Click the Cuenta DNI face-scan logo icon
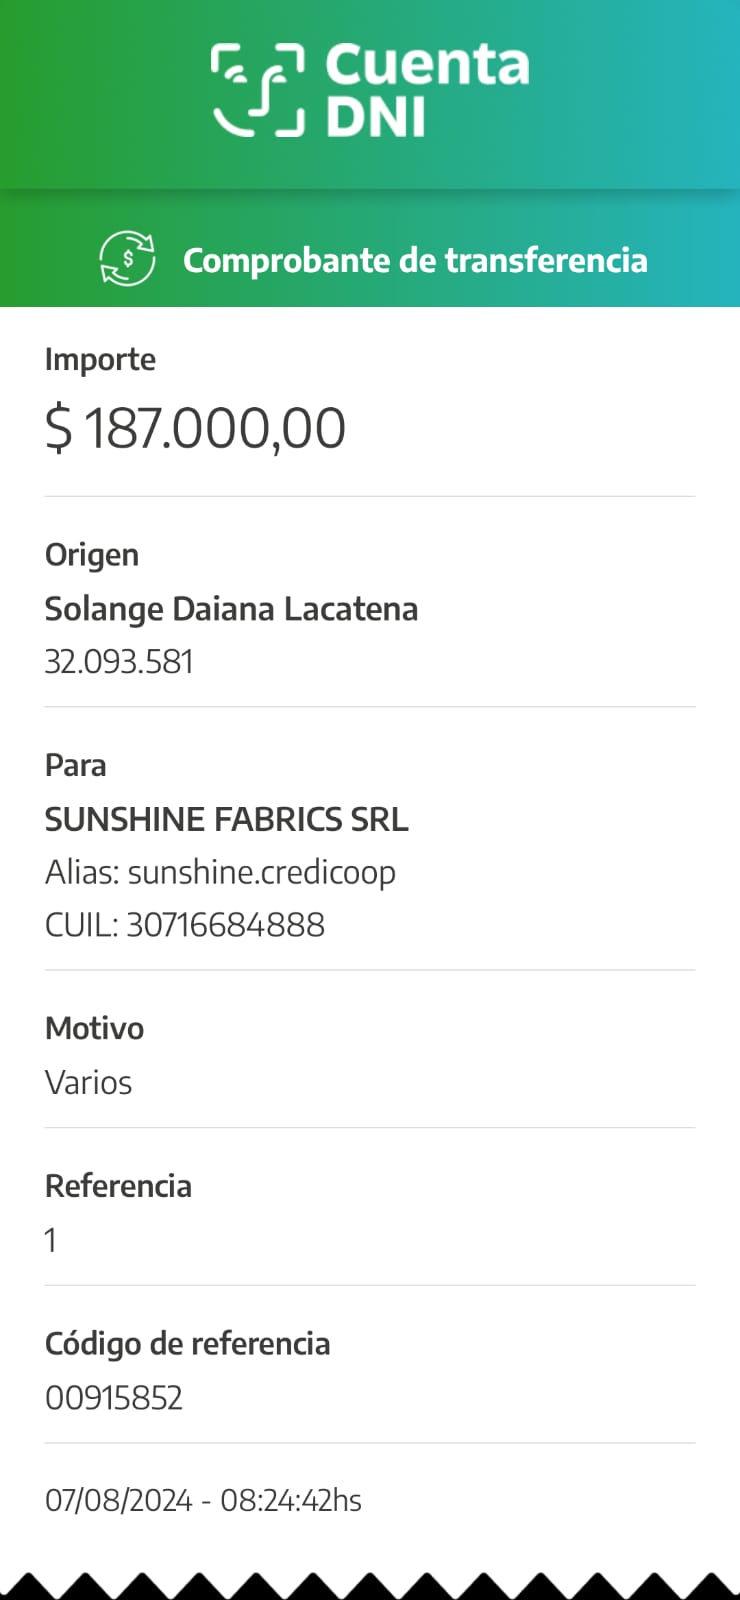740x1600 pixels. point(258,90)
